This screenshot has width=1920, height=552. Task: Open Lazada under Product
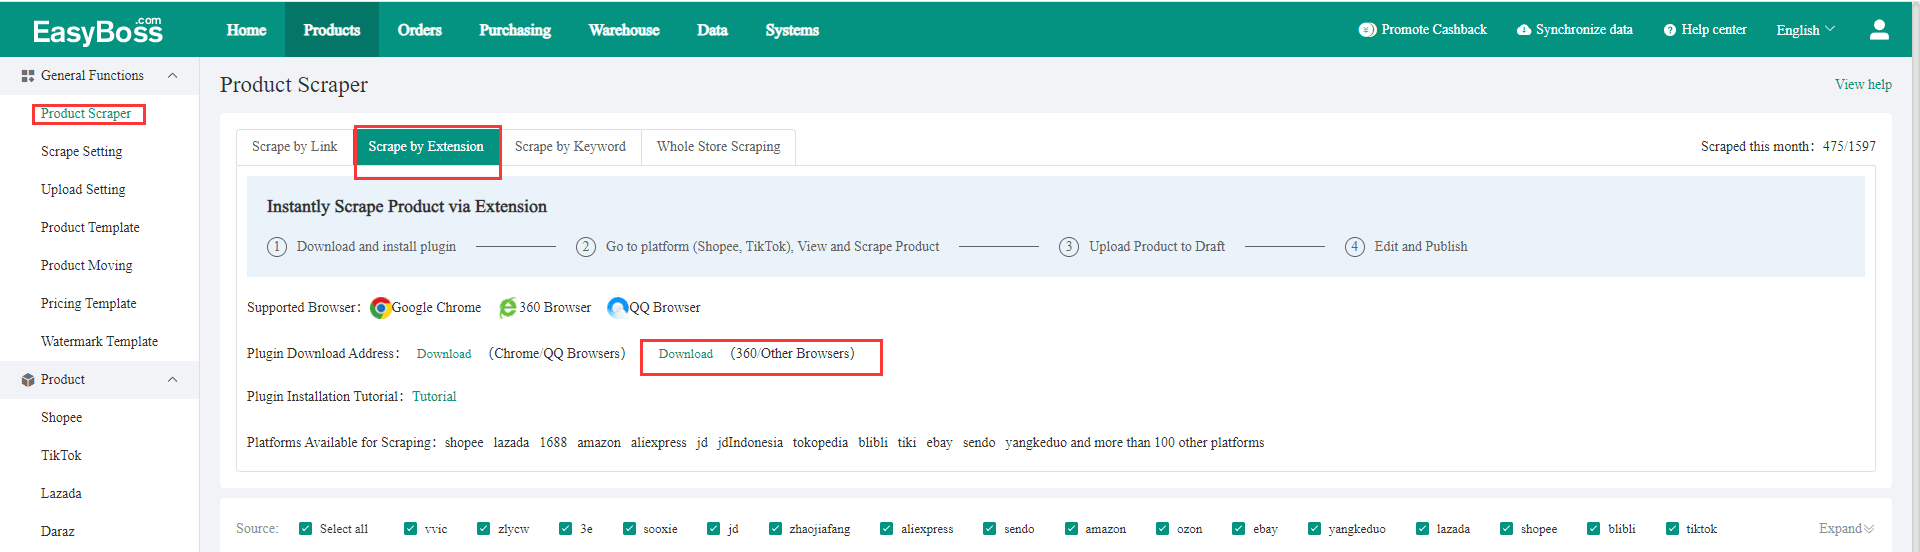point(61,494)
